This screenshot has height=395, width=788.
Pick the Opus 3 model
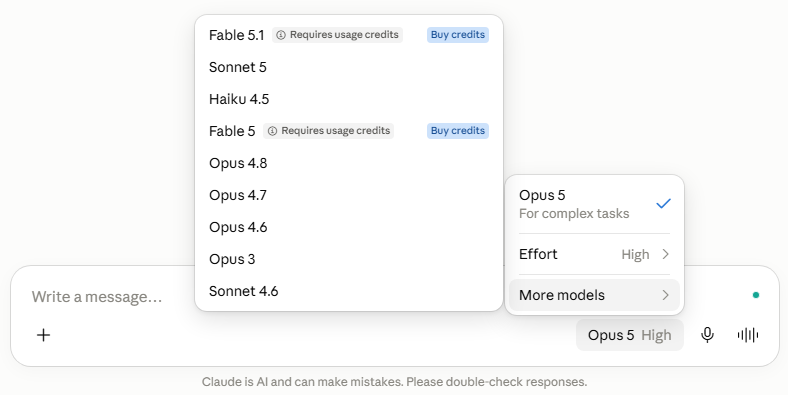click(349, 259)
